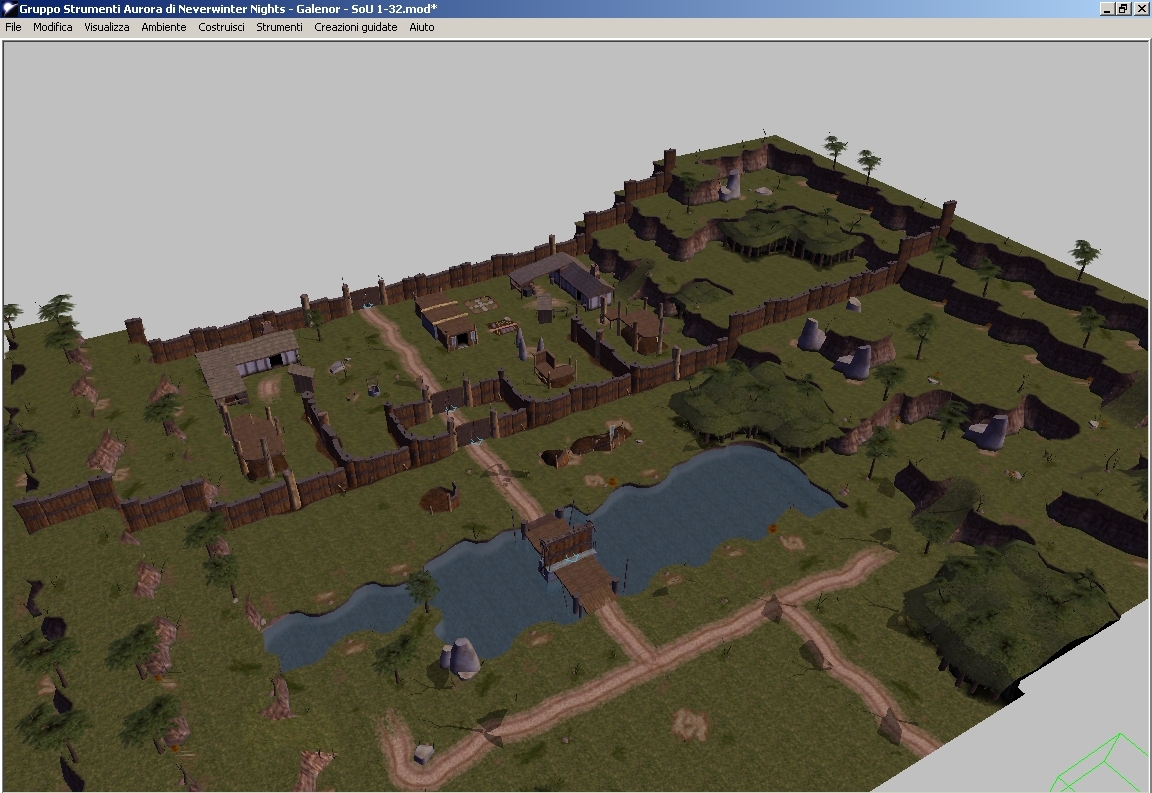Restore down the toolset window
This screenshot has height=793, width=1152.
pyautogui.click(x=1123, y=9)
